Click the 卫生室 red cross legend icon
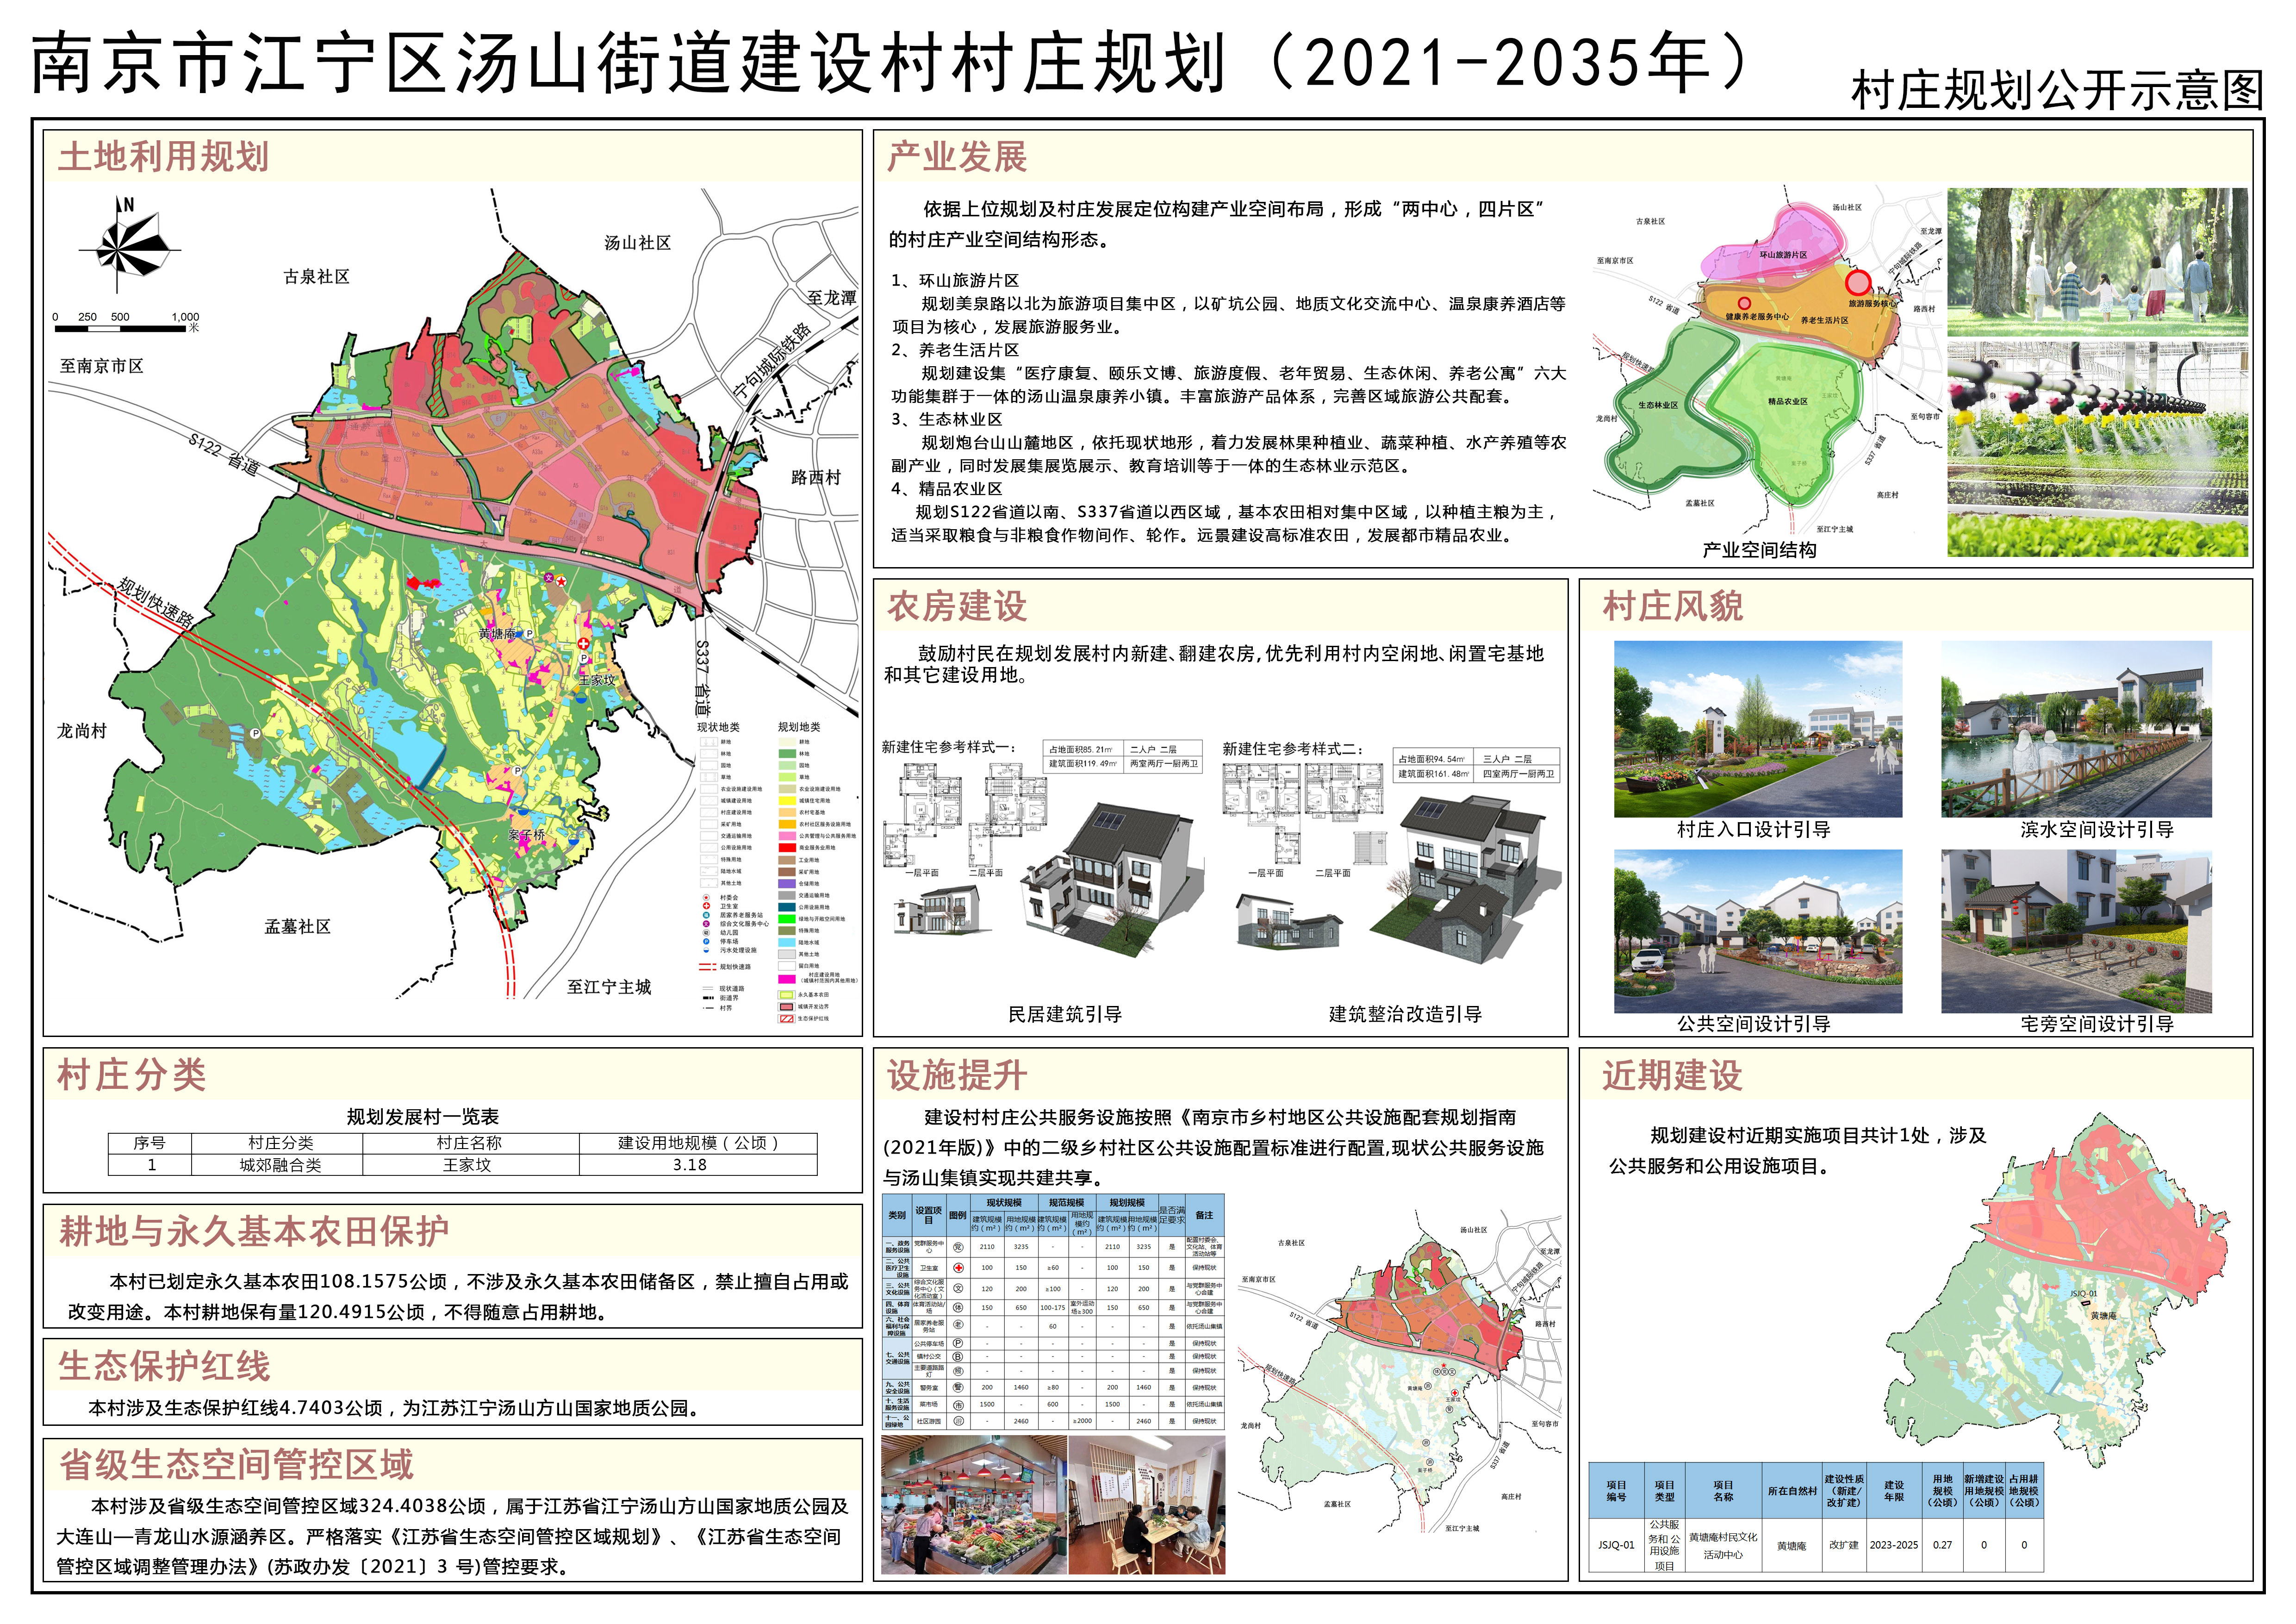The height and width of the screenshot is (1624, 2296). pos(707,906)
